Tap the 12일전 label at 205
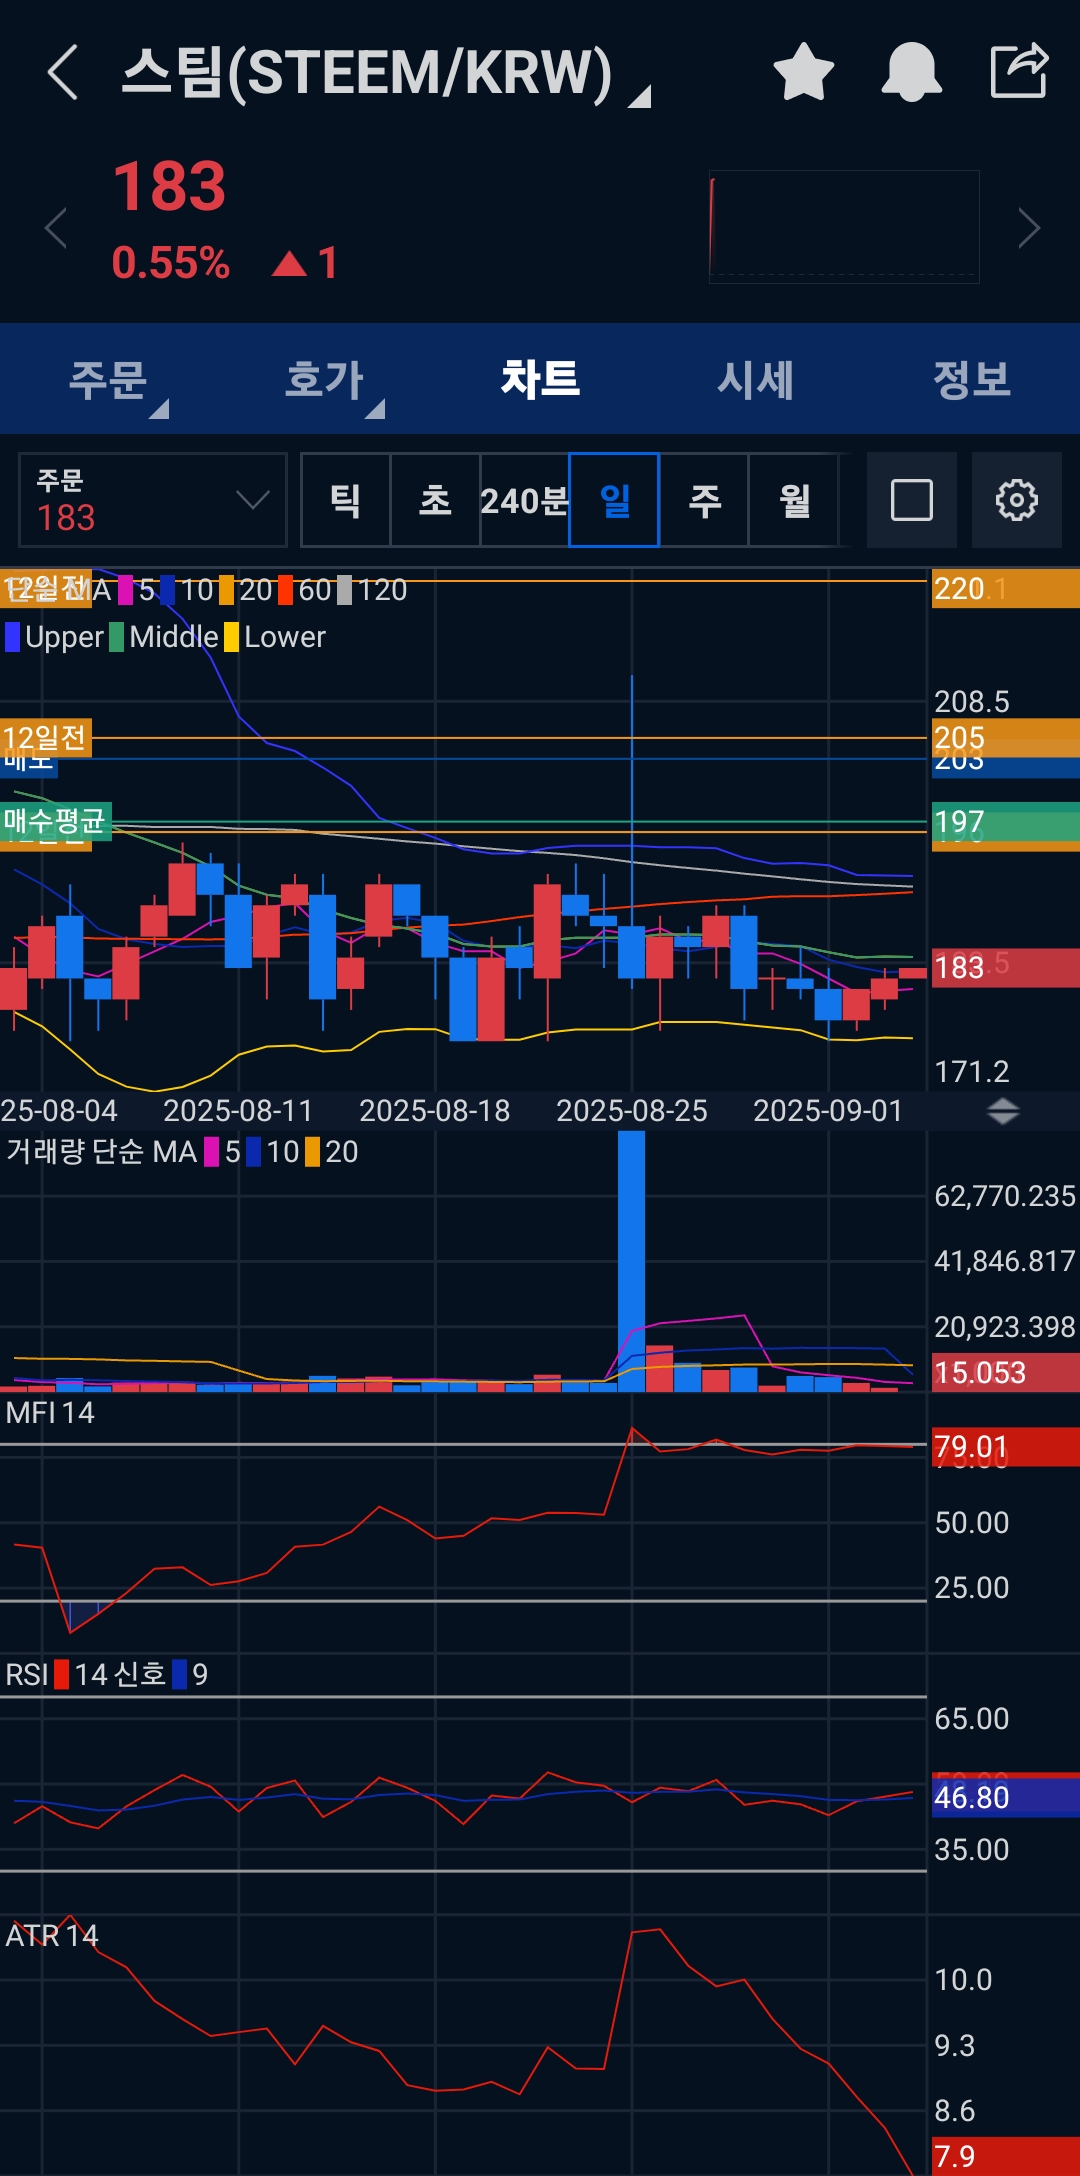The width and height of the screenshot is (1080, 2176). click(45, 738)
